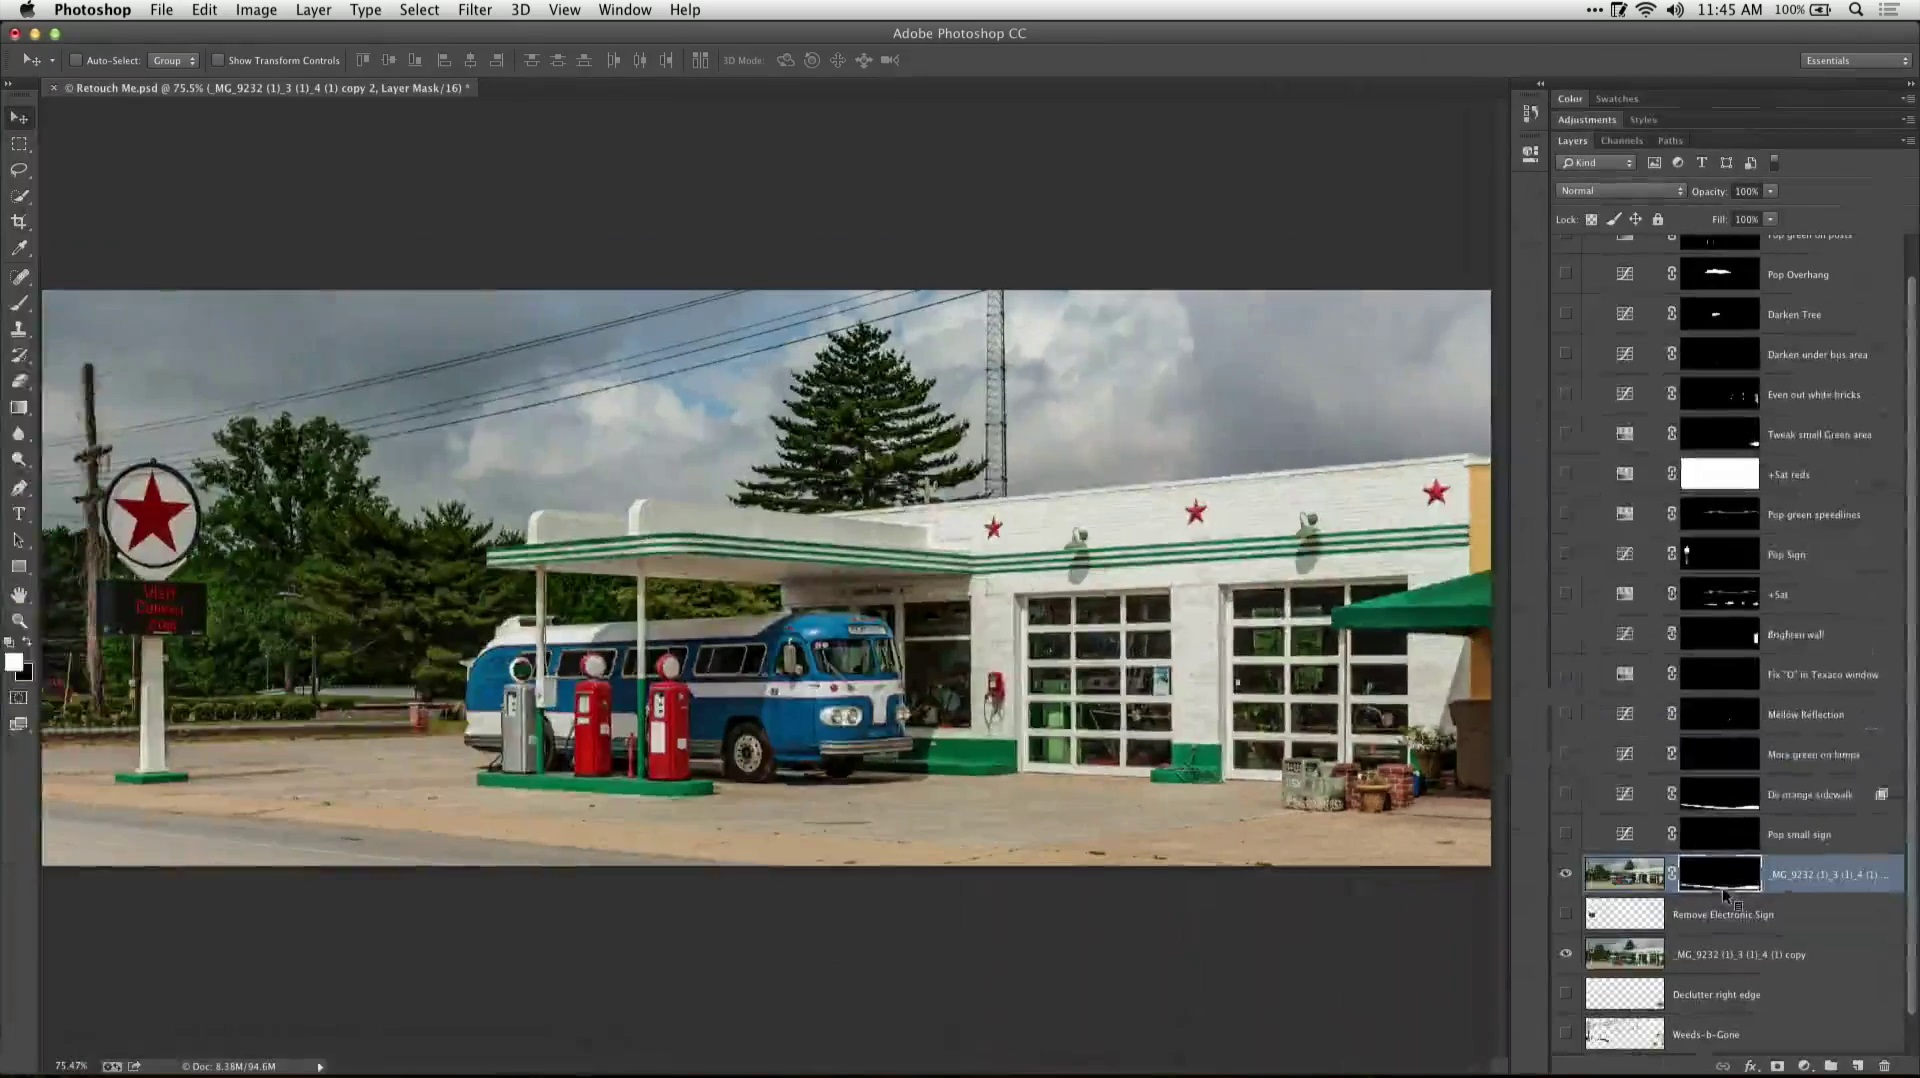Select the Blur tool
The height and width of the screenshot is (1078, 1920).
(x=19, y=434)
